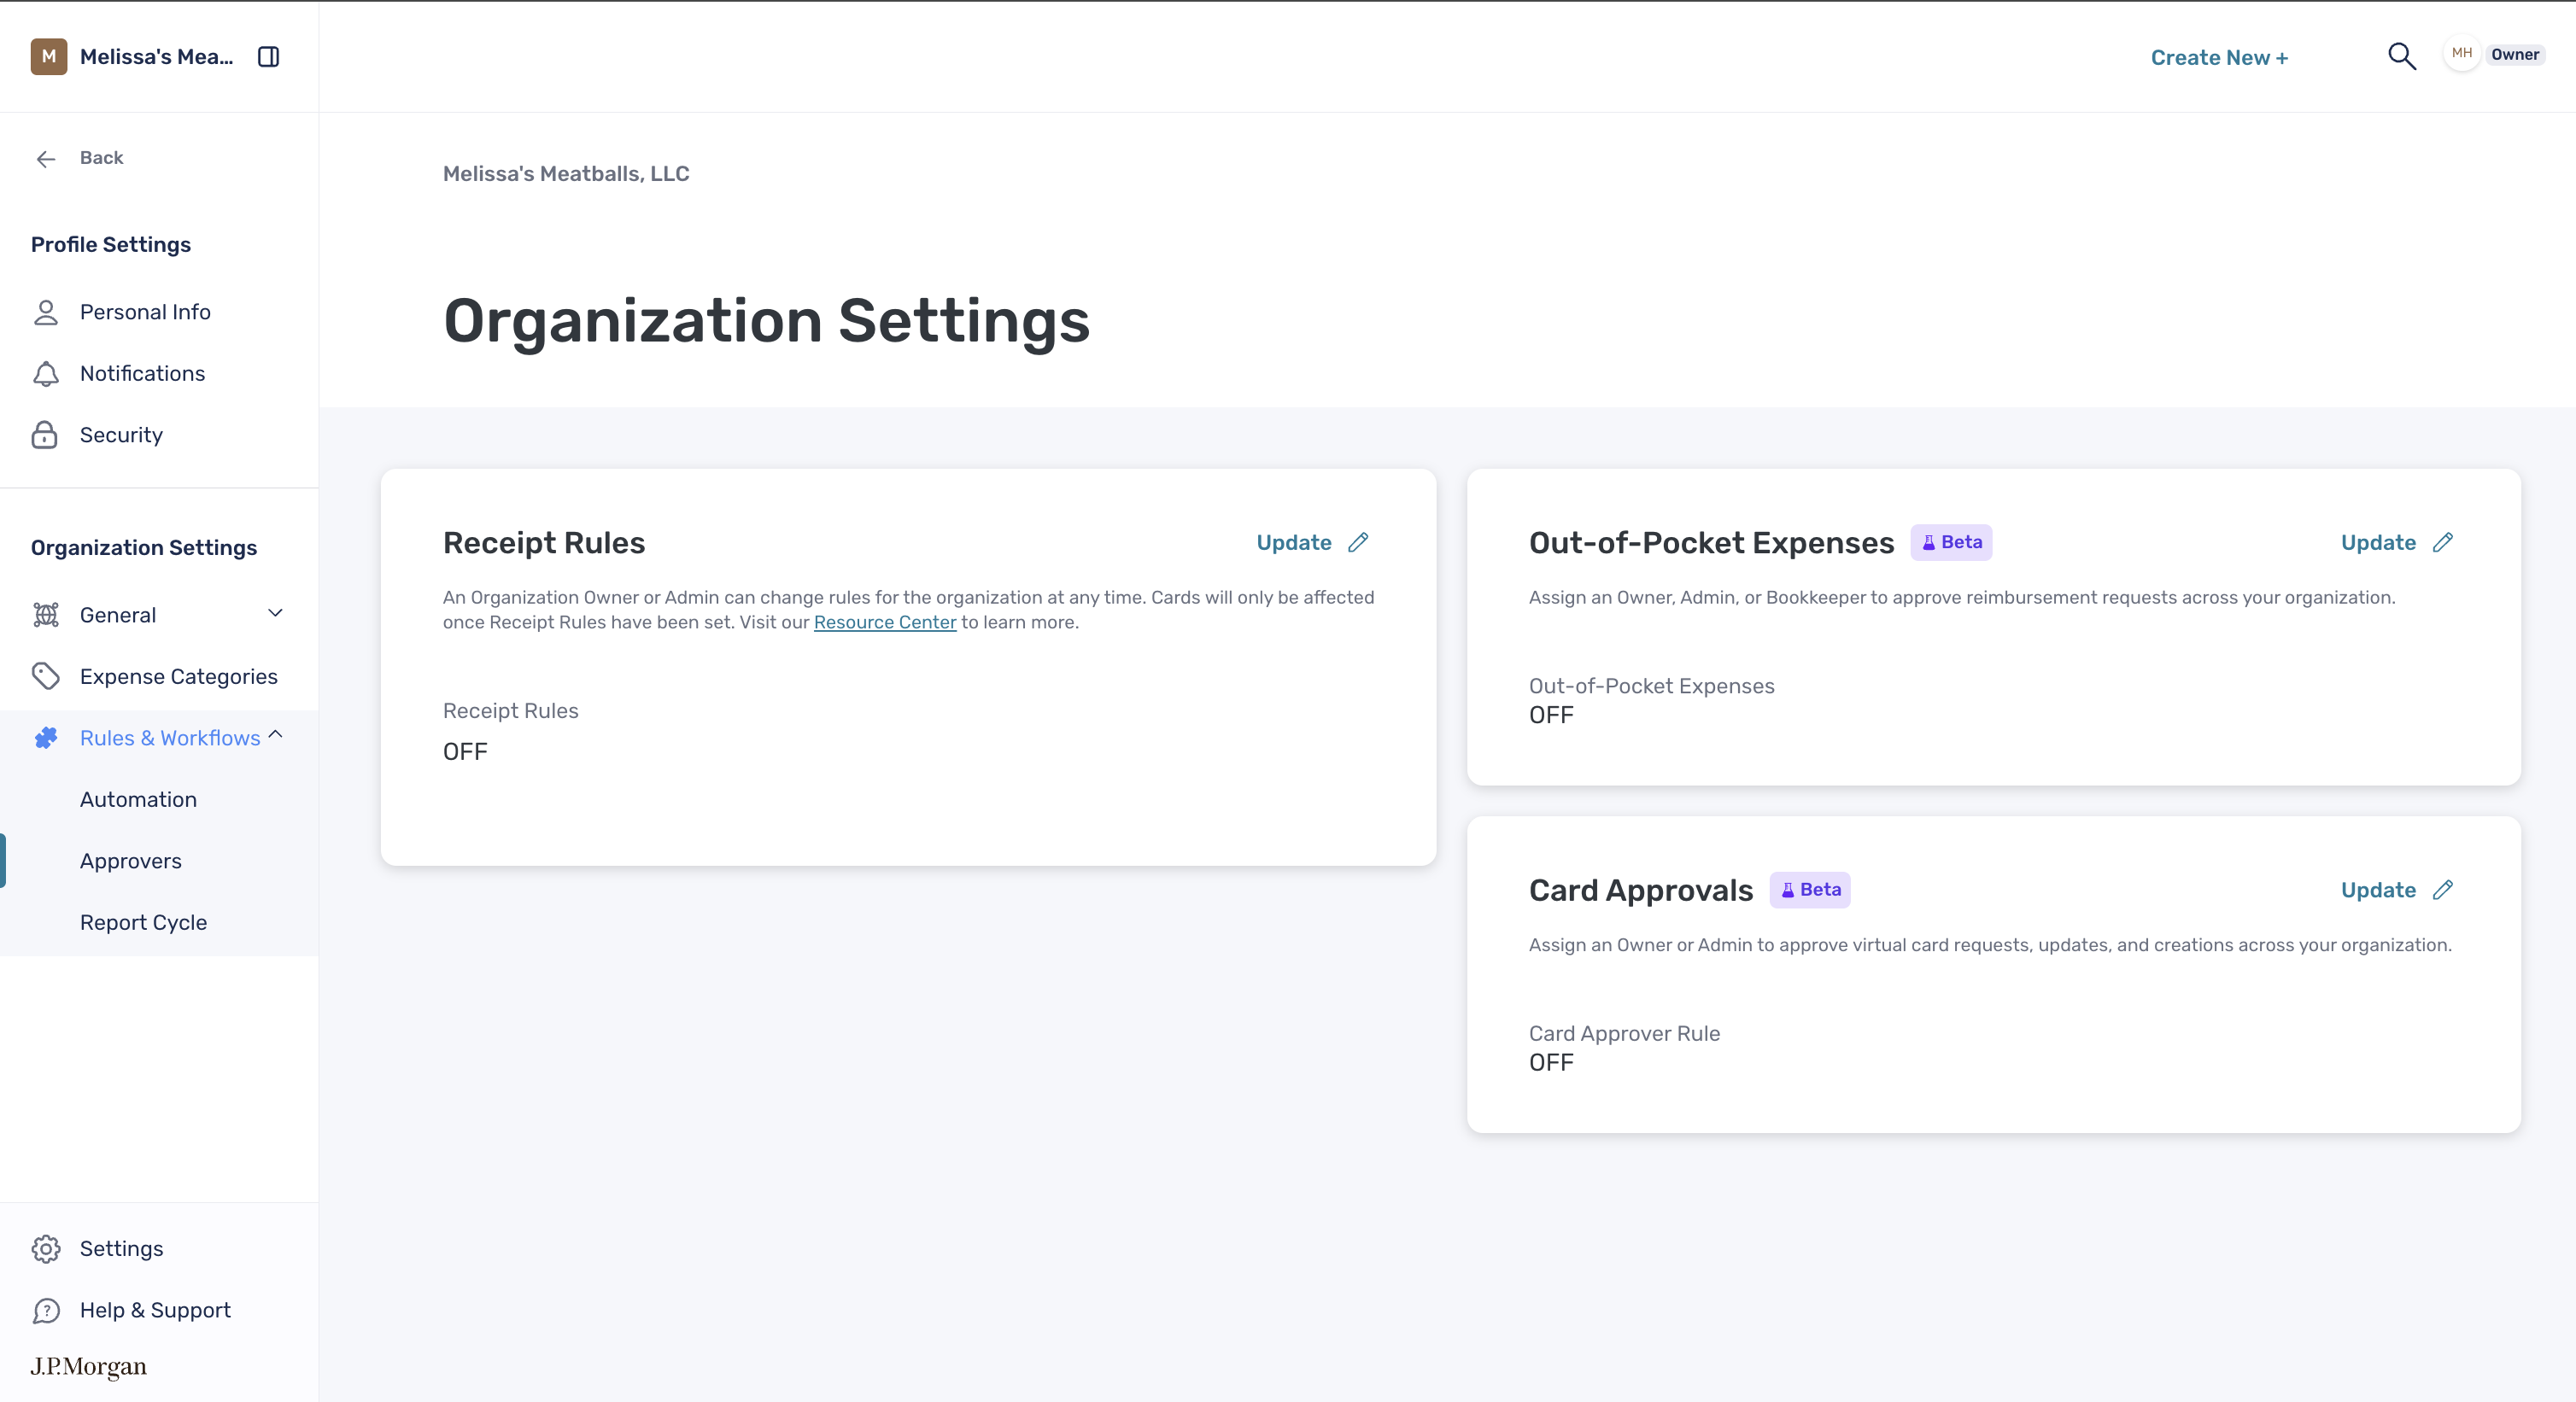Click the Card Approvals pencil edit icon
Viewport: 2576px width, 1402px height.
pyautogui.click(x=2443, y=890)
